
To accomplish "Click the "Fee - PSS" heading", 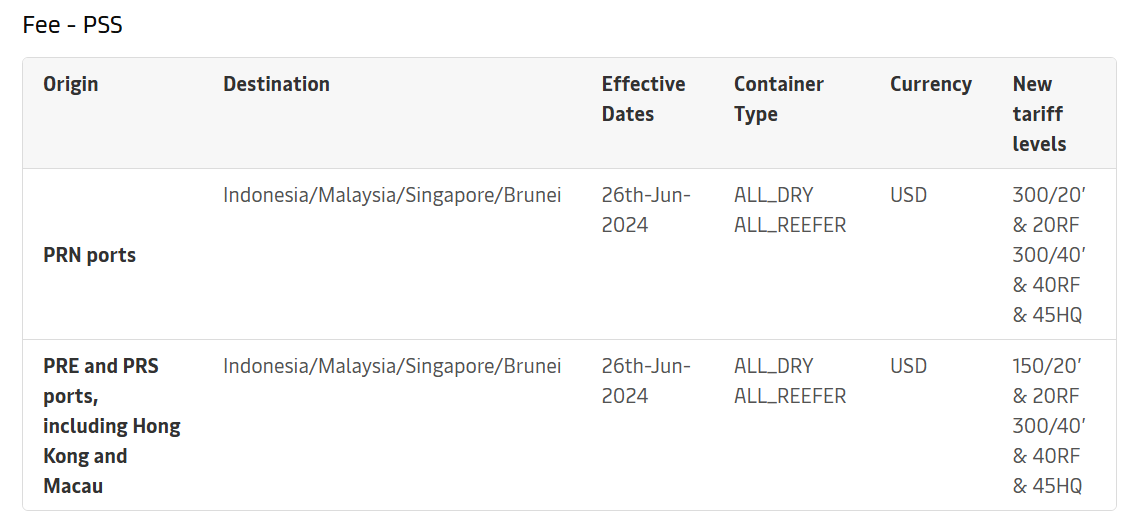I will pyautogui.click(x=72, y=25).
